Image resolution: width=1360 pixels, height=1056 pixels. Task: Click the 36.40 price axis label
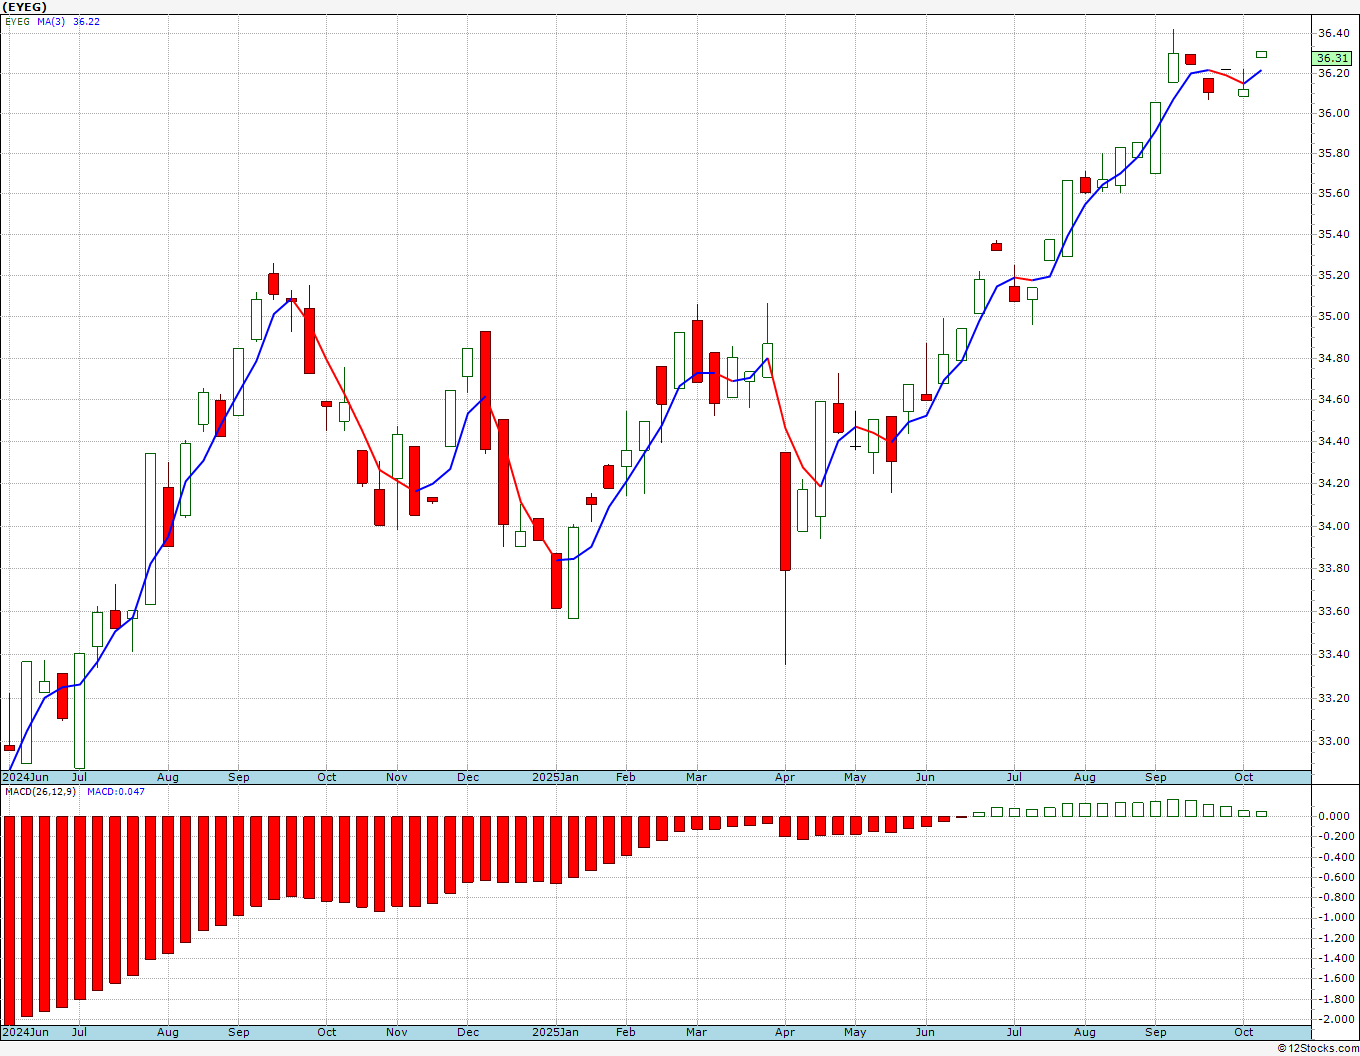[1332, 33]
